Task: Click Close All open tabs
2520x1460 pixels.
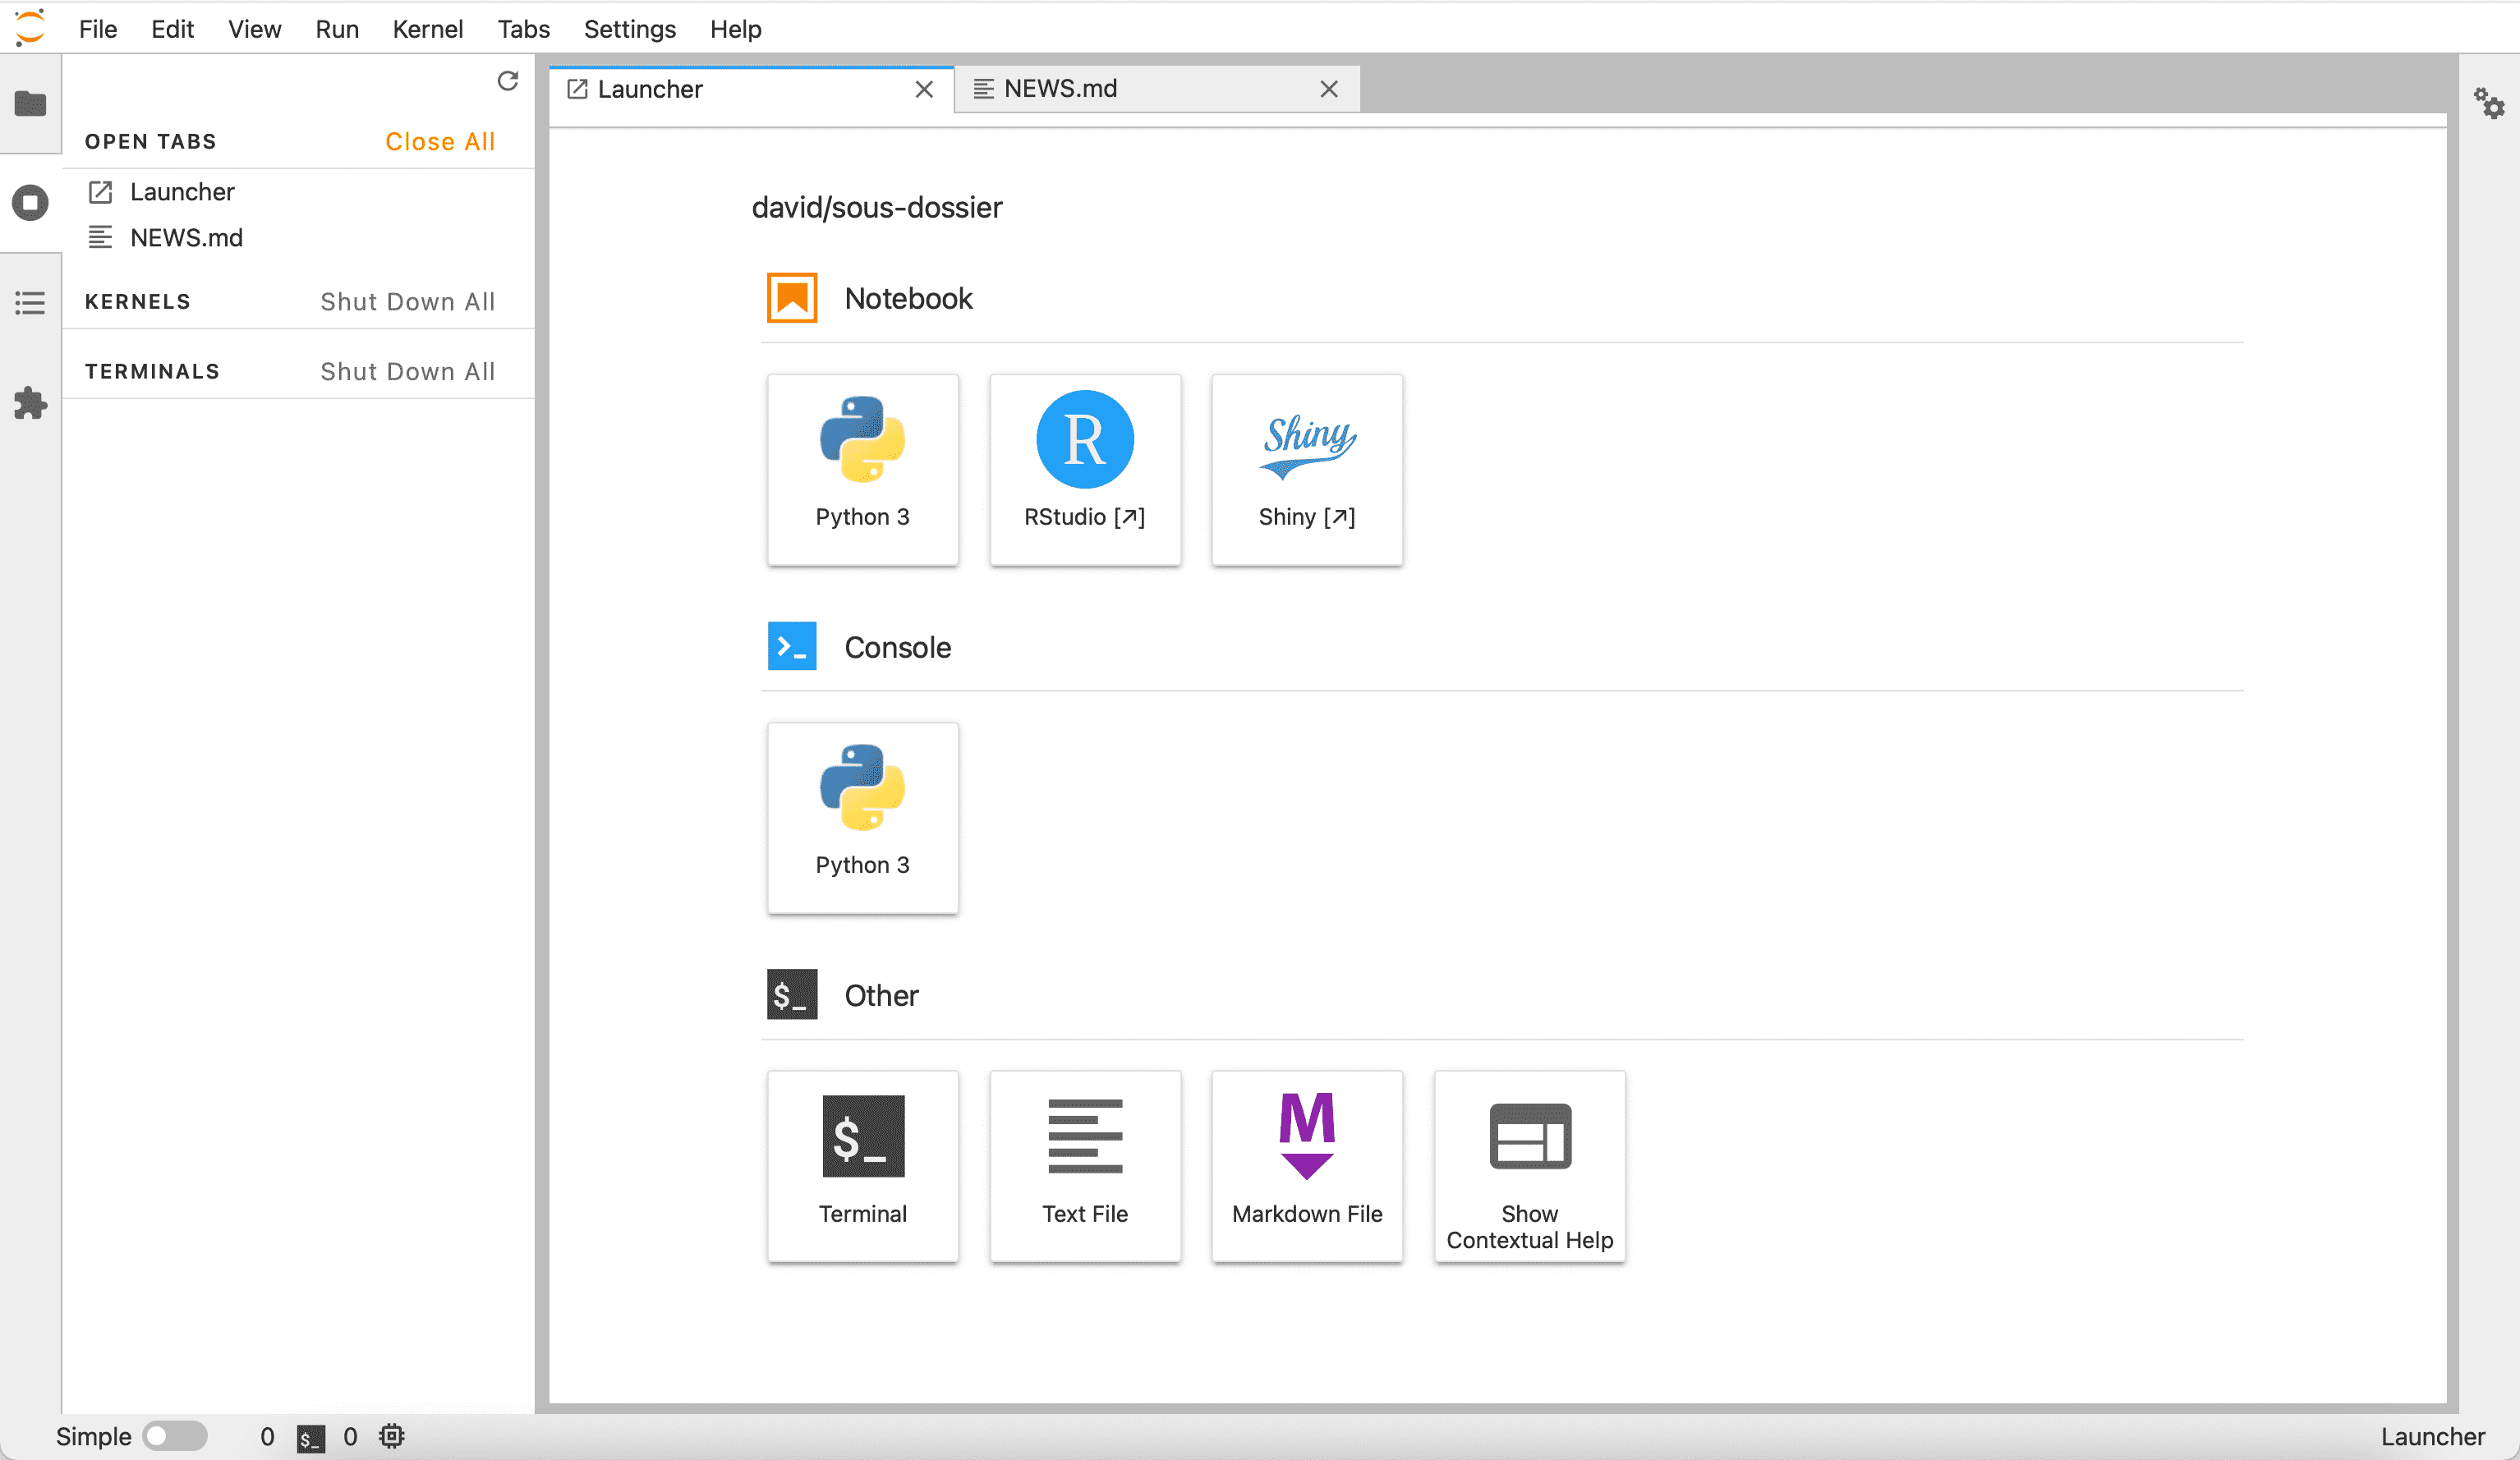Action: tap(440, 142)
